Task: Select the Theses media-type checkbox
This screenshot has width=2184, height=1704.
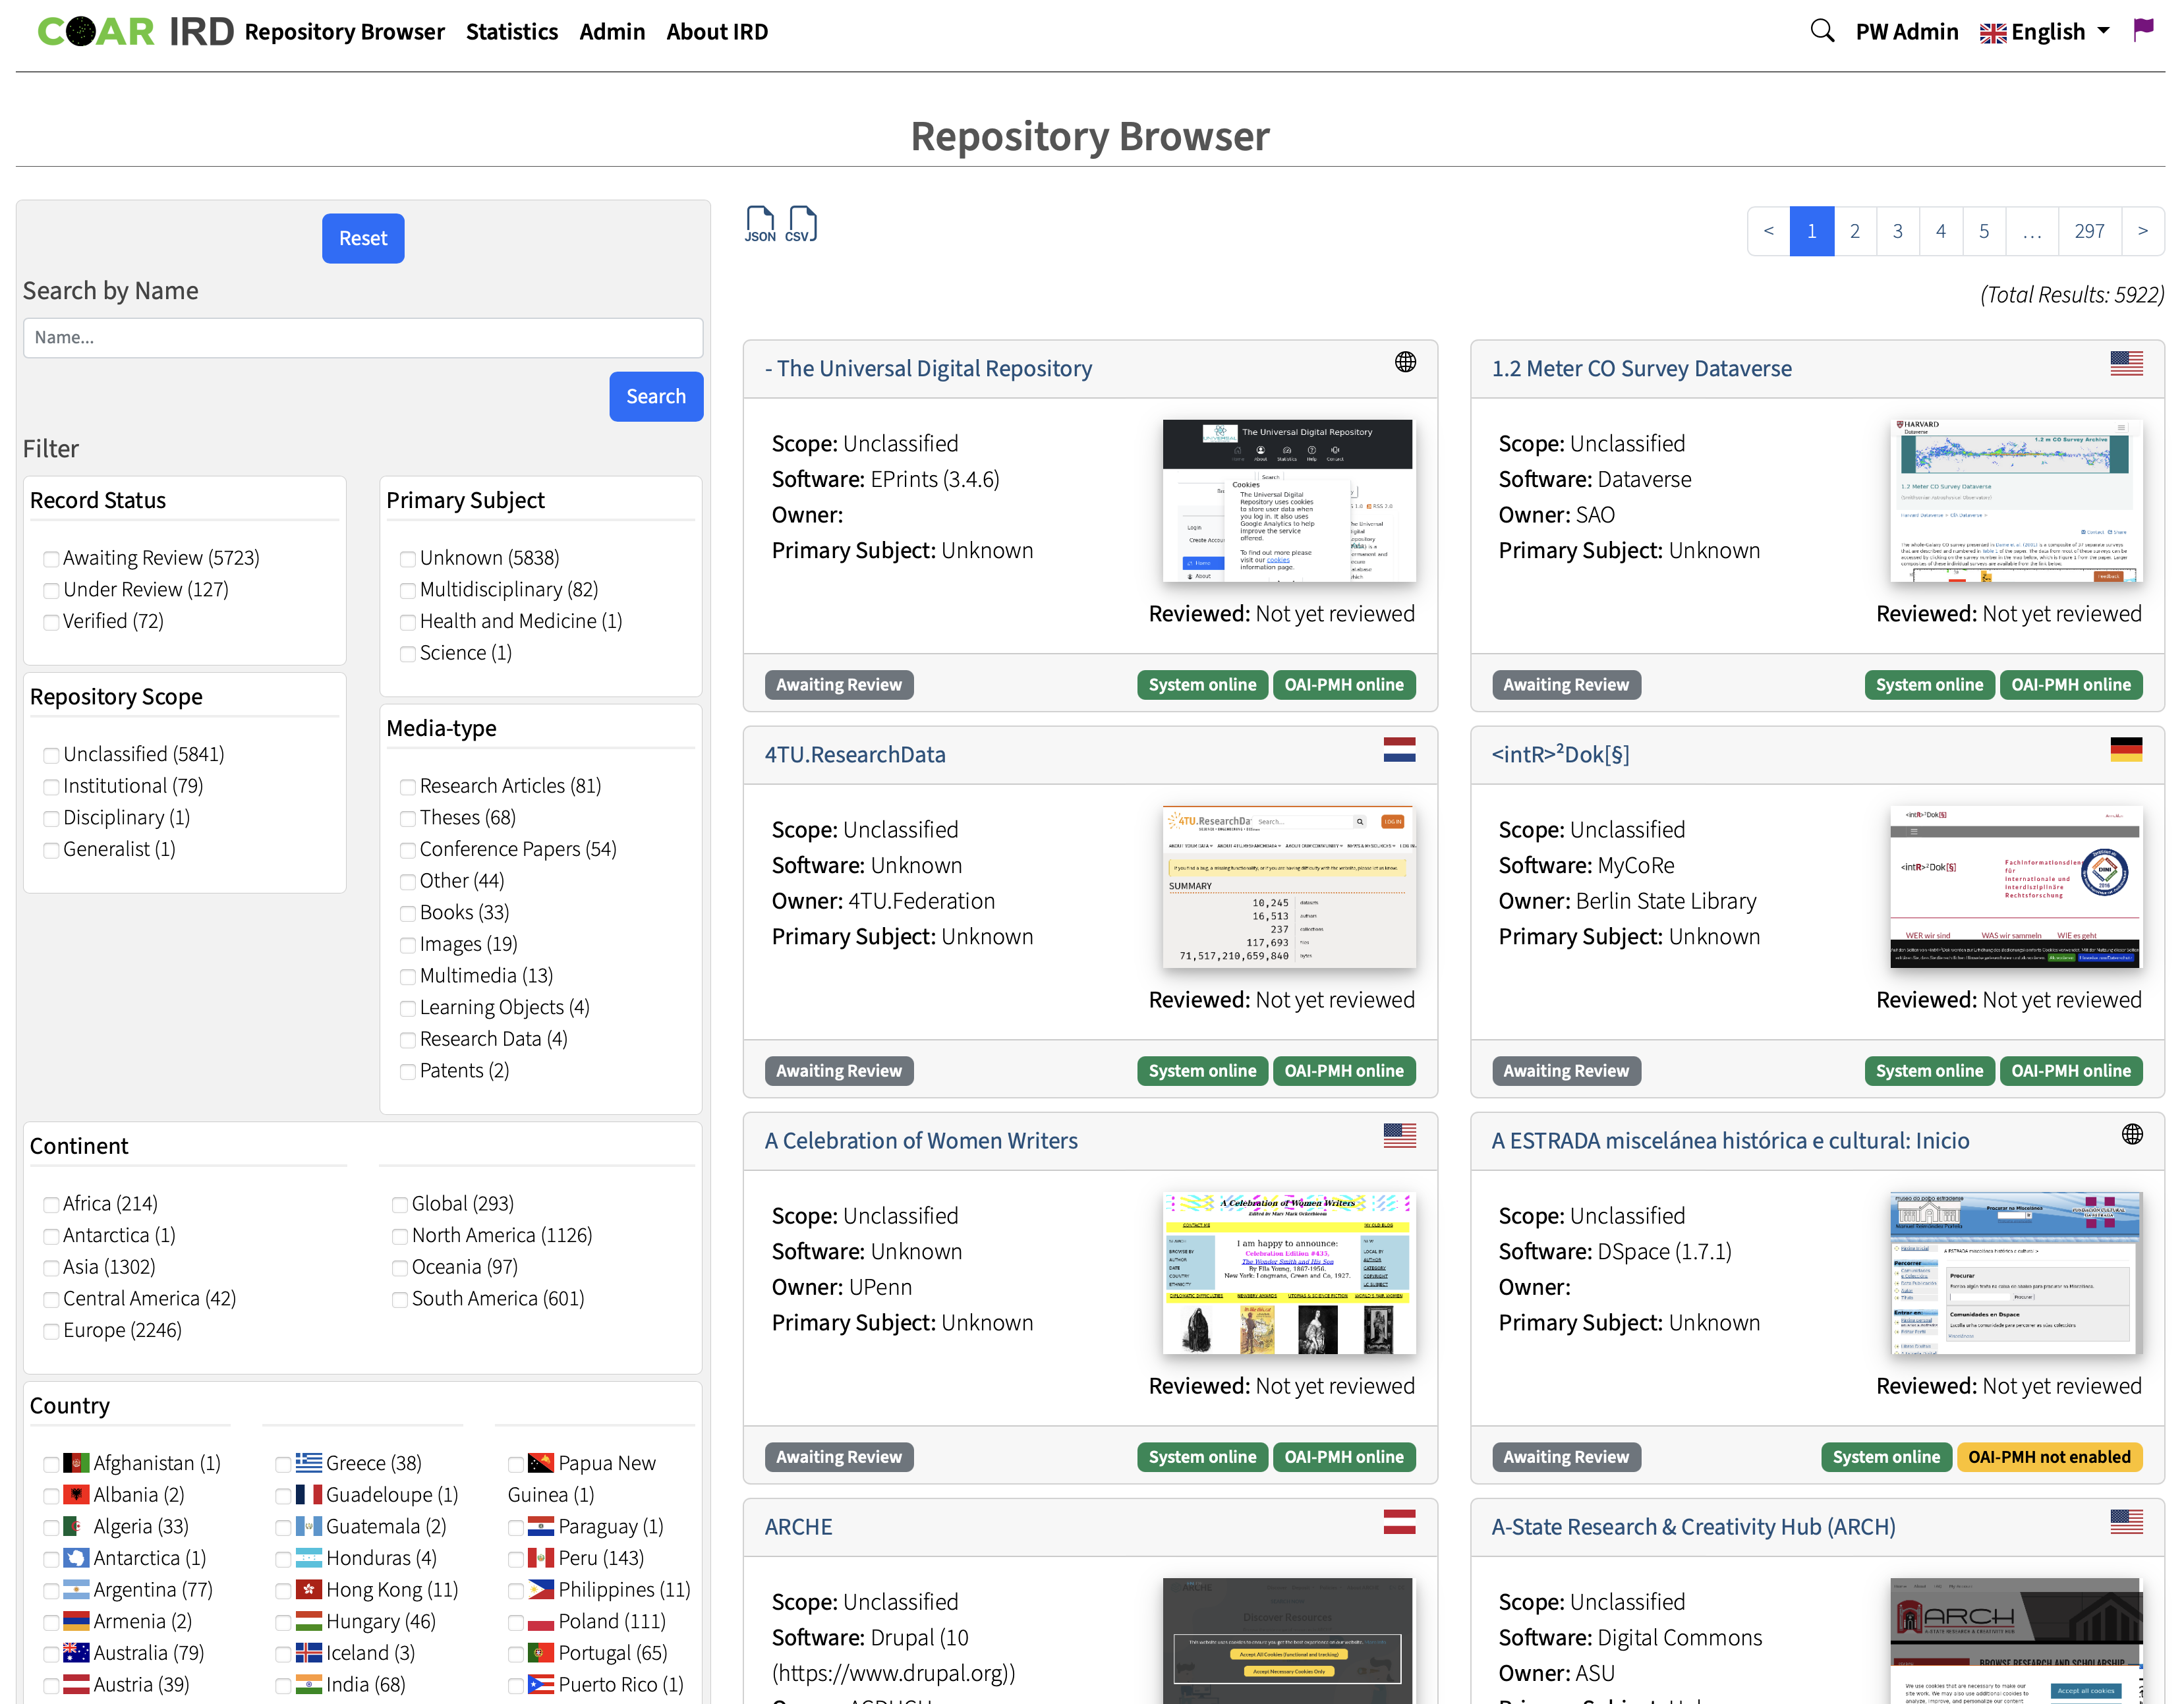Action: pos(407,819)
